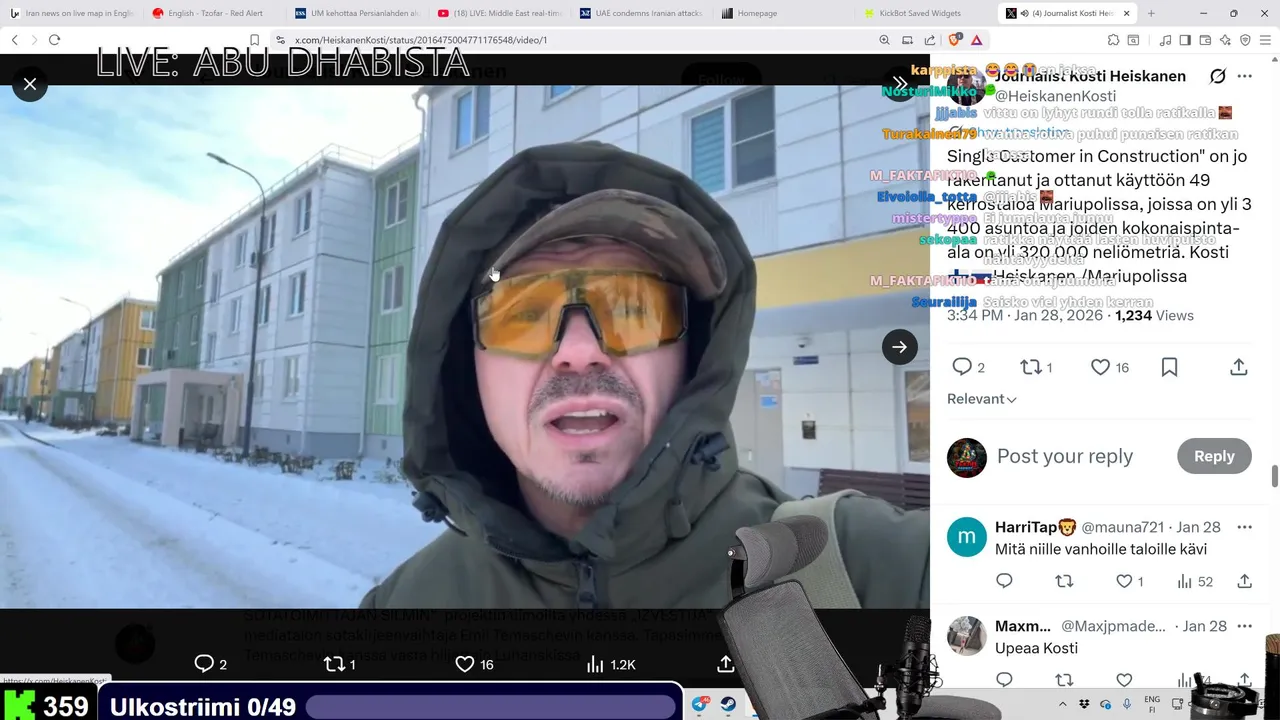Like the main post showing 16 likes
Viewport: 1280px width, 720px height.
pos(1109,367)
